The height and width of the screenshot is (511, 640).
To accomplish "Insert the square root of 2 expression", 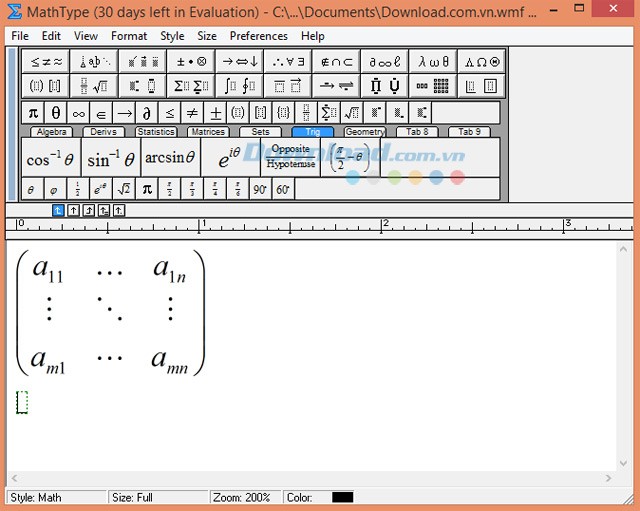I will [124, 189].
